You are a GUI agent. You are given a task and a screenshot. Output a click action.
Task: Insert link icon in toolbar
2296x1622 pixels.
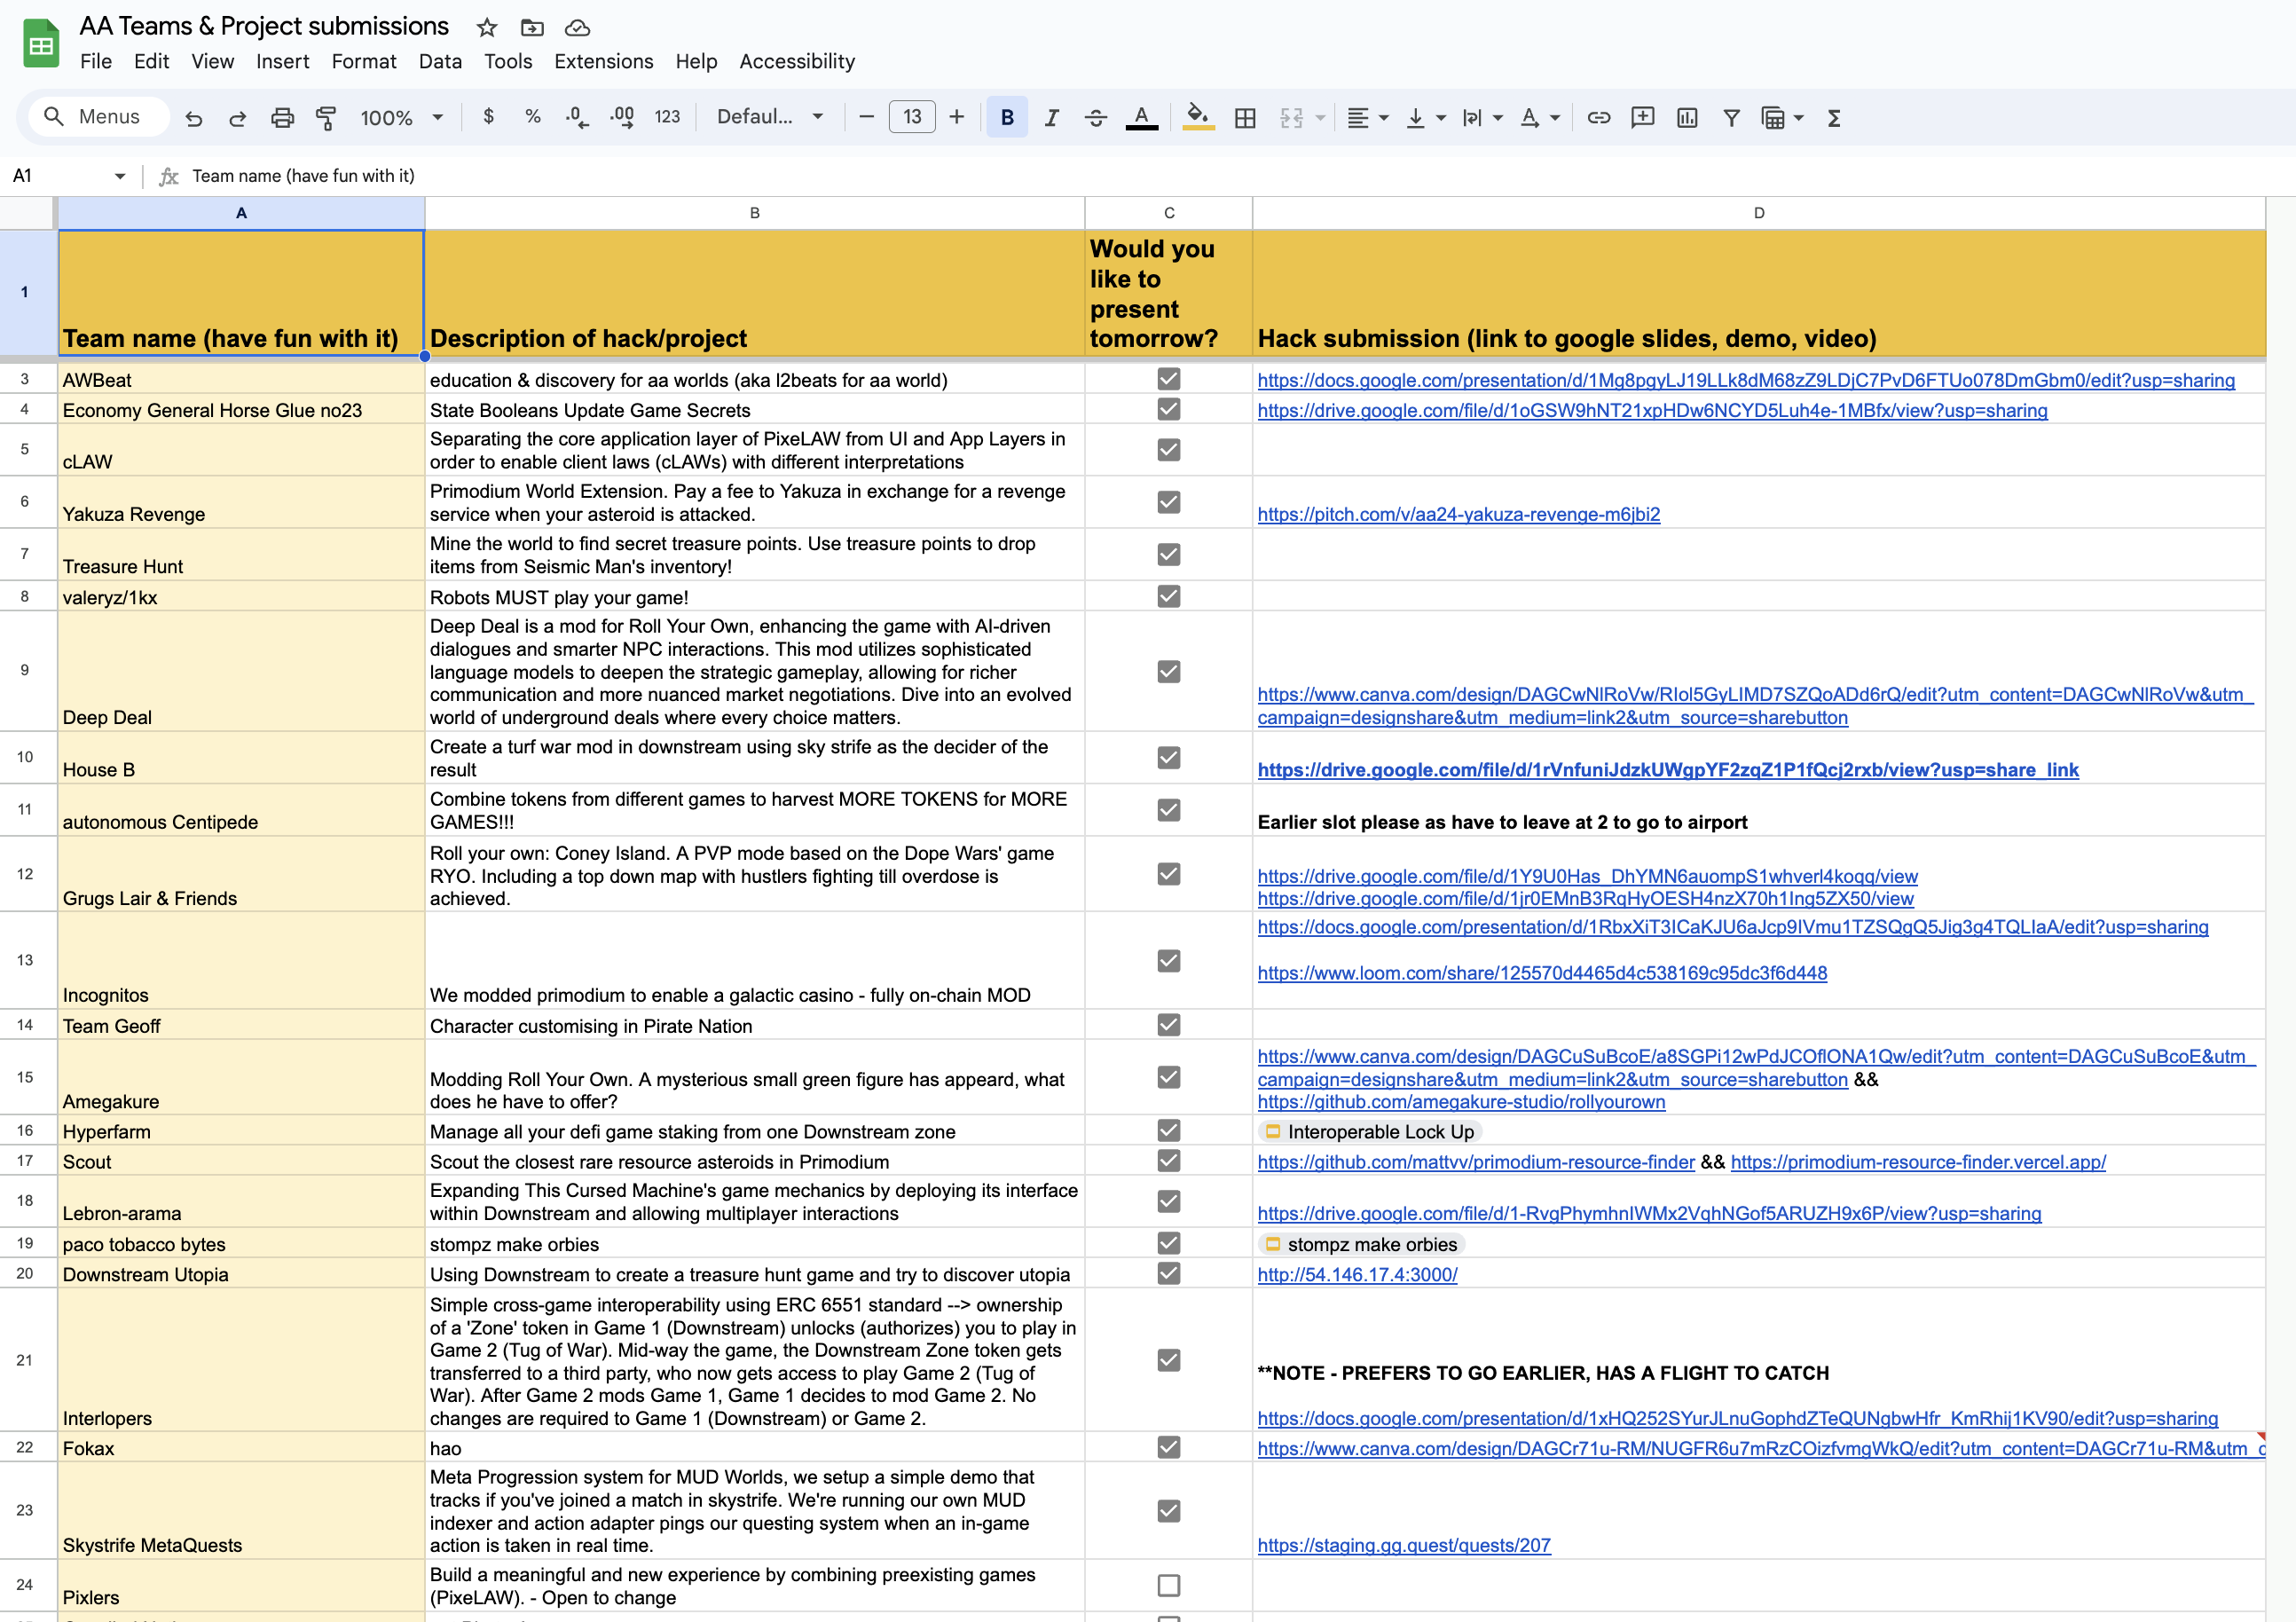point(1599,118)
